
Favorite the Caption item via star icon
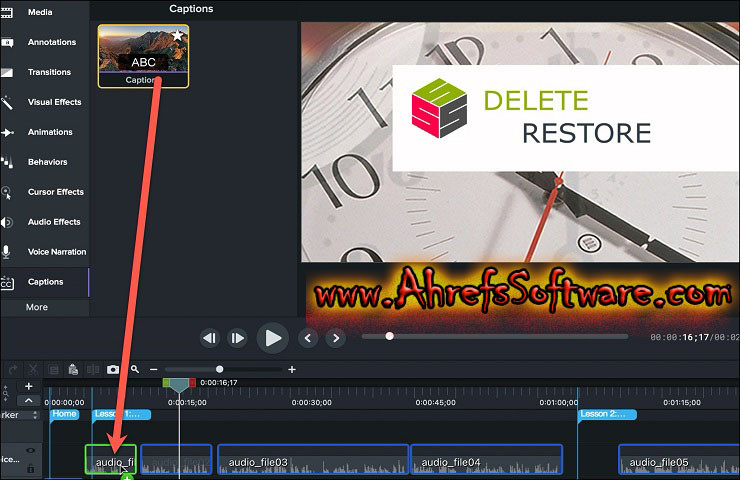tap(177, 35)
